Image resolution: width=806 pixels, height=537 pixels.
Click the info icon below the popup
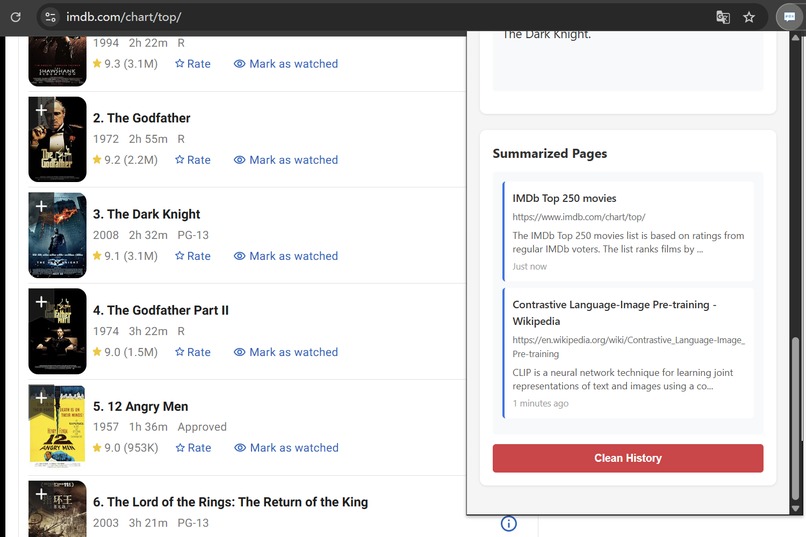(508, 524)
